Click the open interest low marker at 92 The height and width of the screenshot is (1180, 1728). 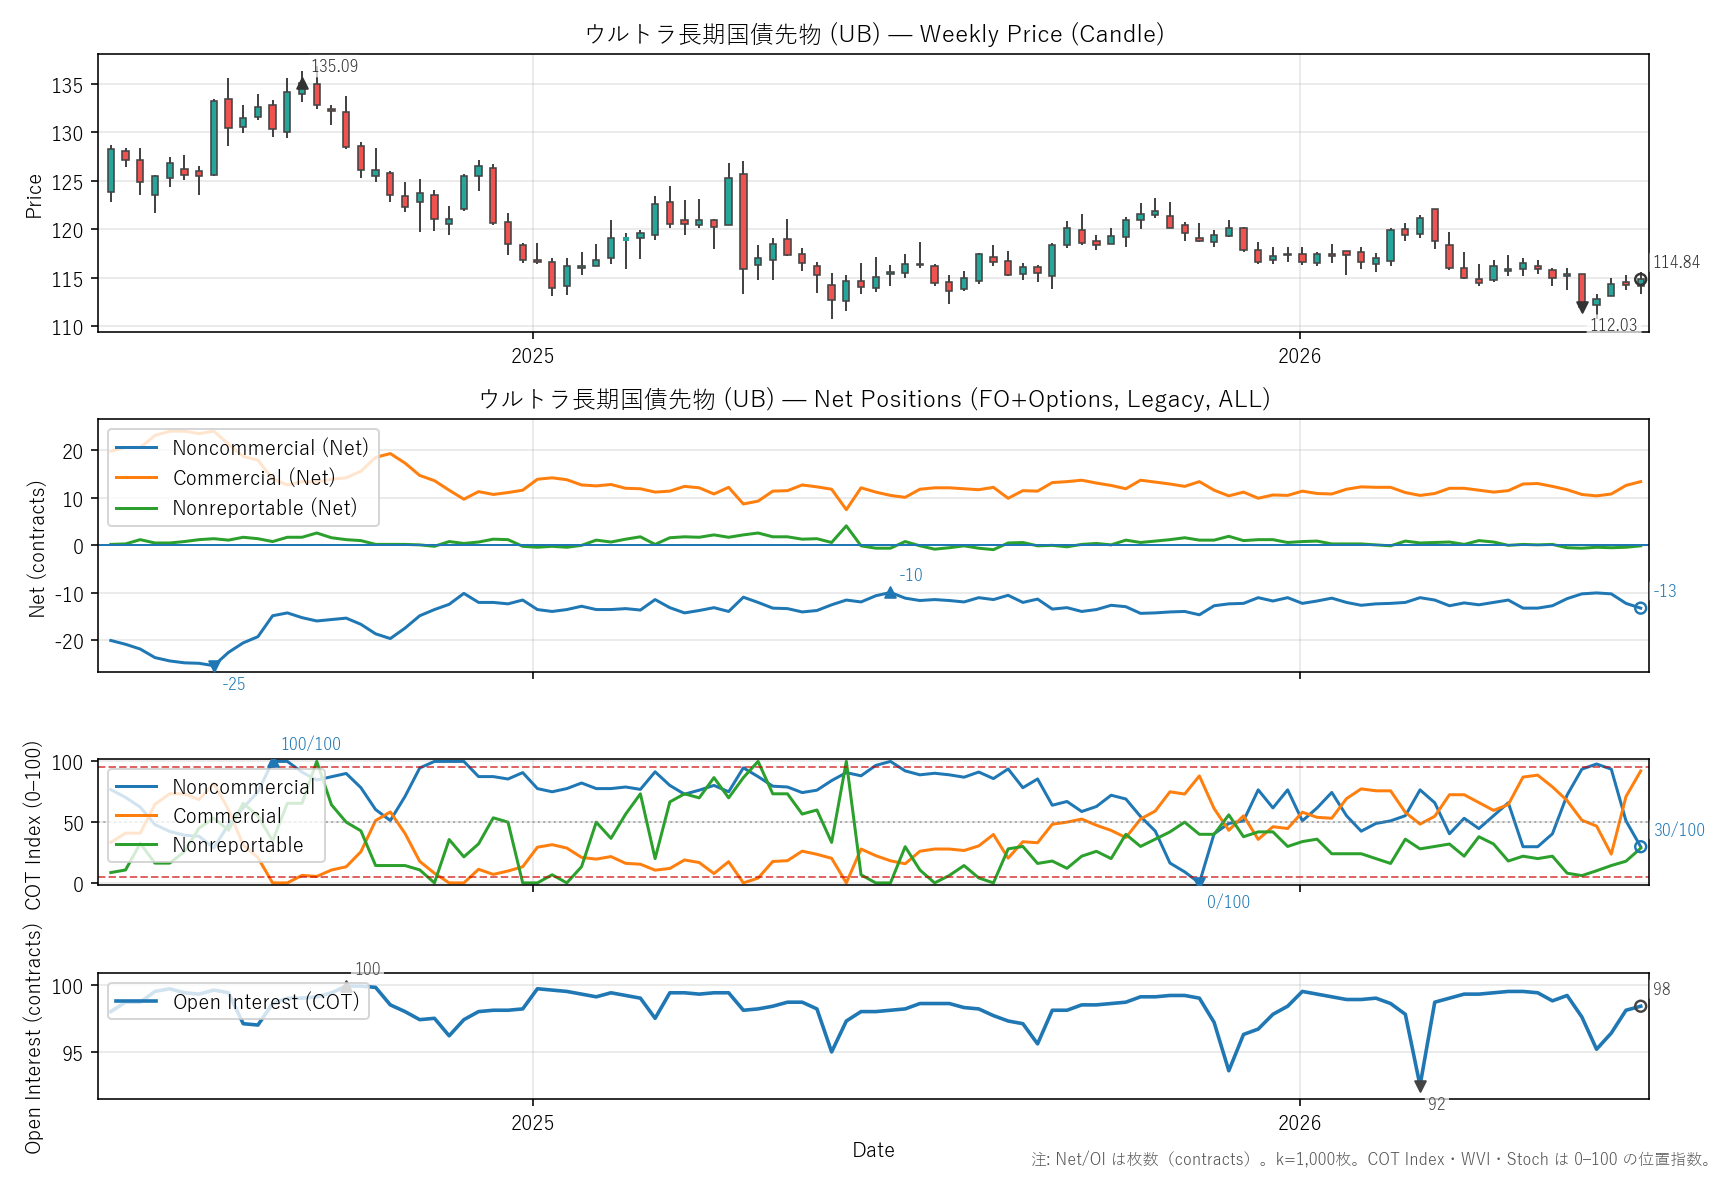click(x=1420, y=1087)
